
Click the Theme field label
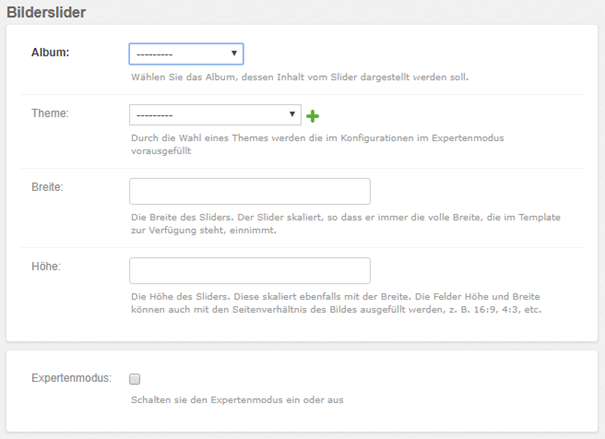50,114
